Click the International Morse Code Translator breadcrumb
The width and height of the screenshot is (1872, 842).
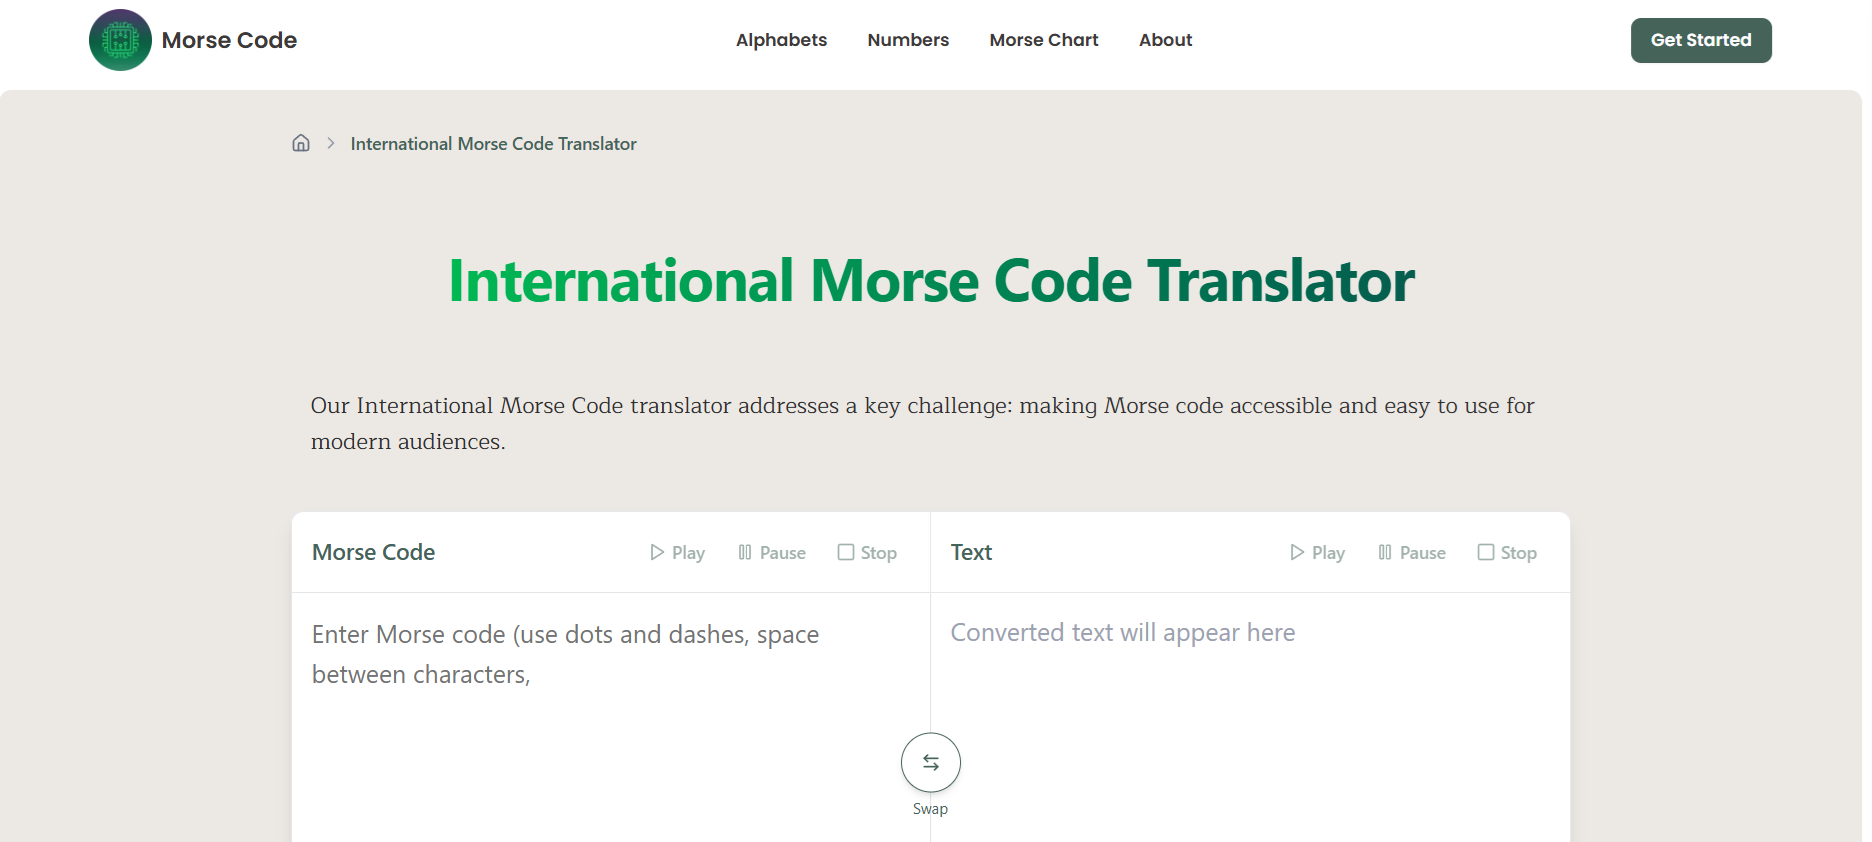(x=493, y=144)
